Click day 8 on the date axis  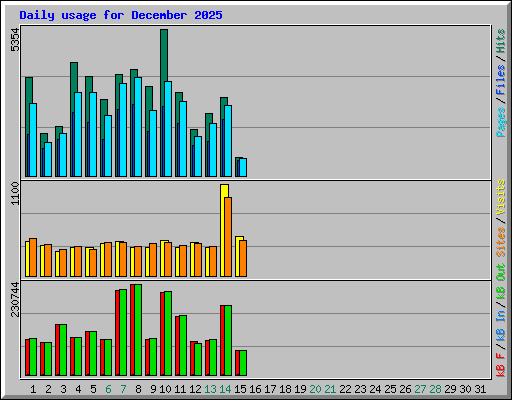138,389
